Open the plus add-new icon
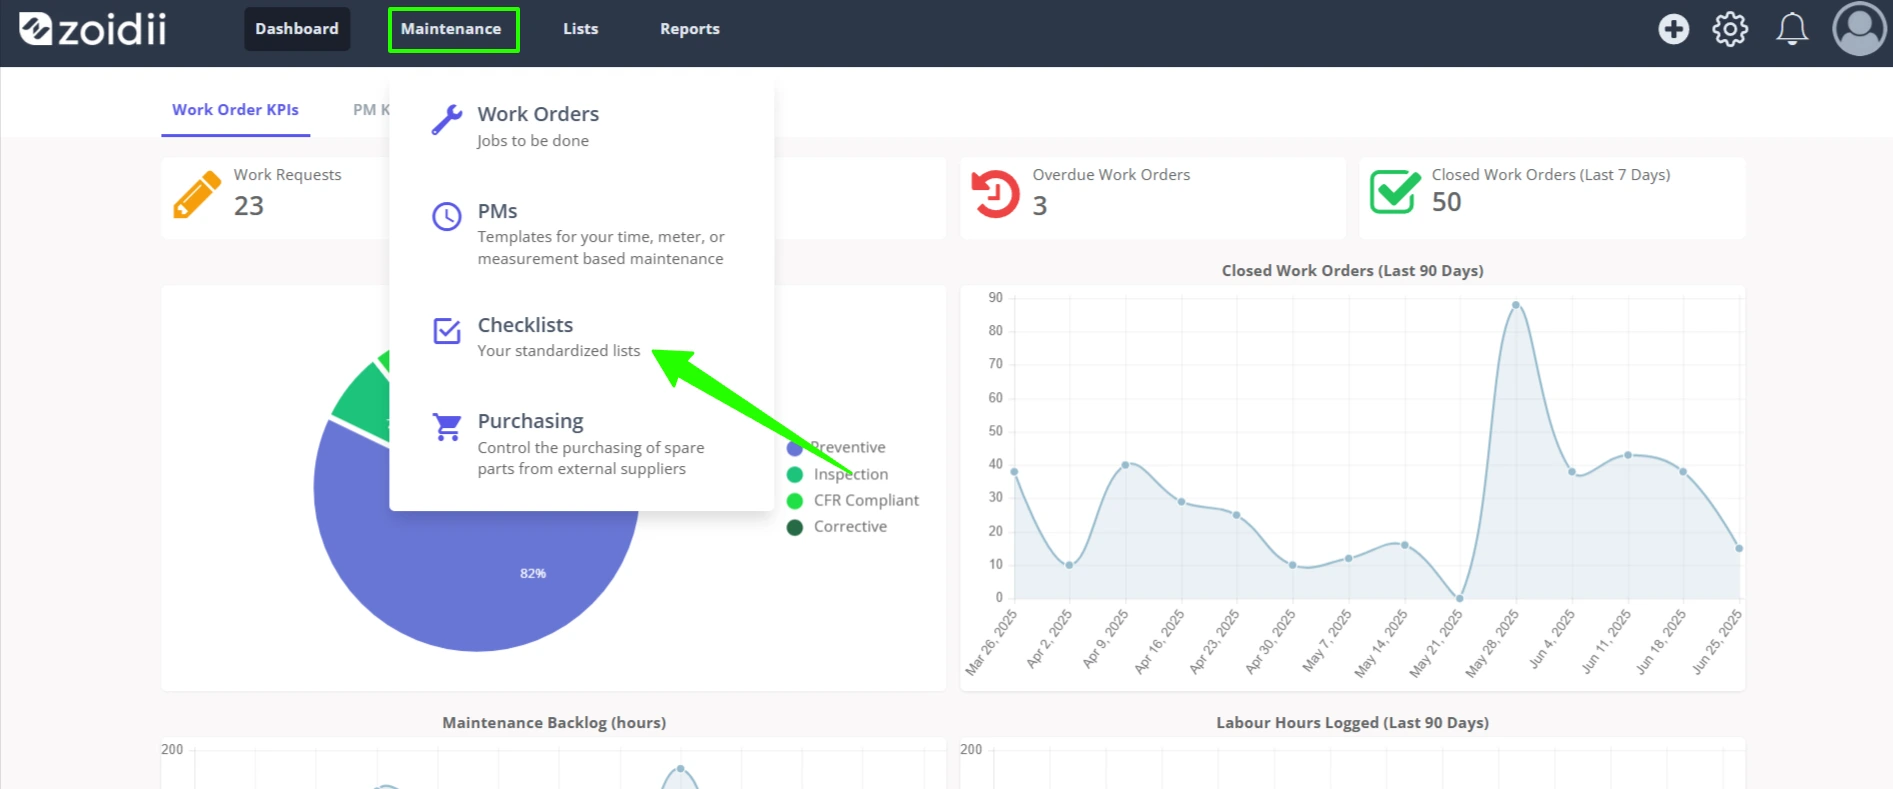 (1673, 29)
